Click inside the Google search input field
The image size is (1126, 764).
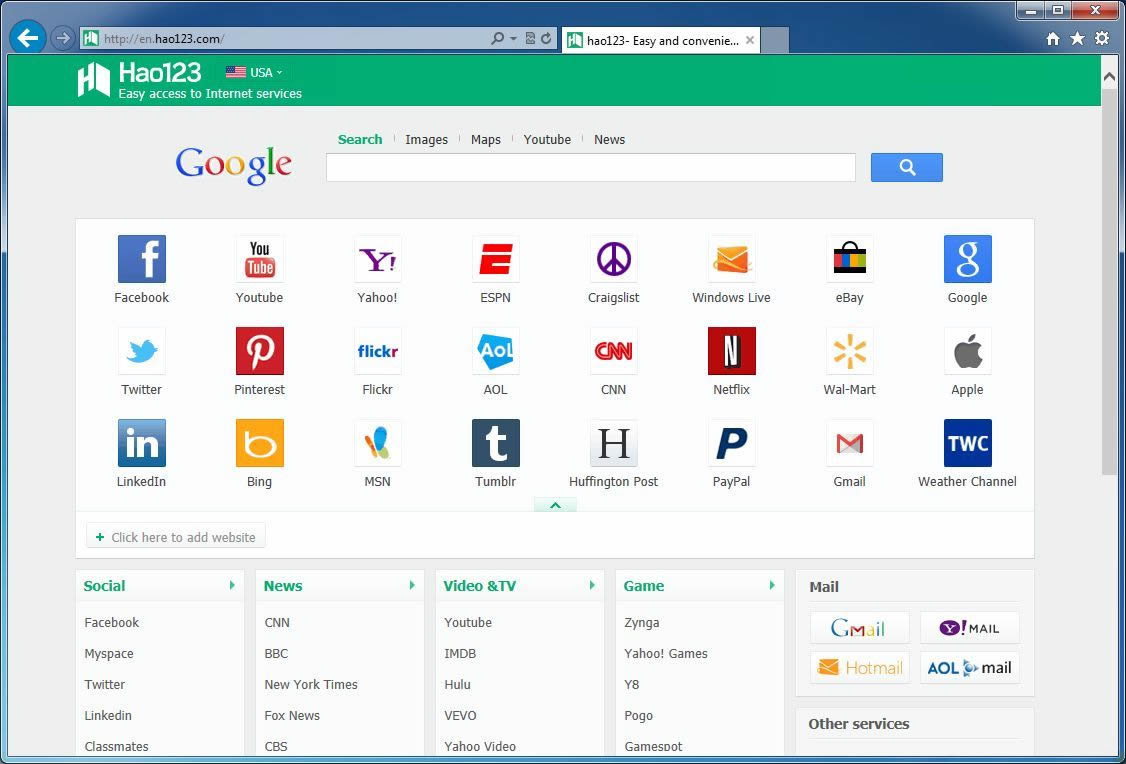(590, 167)
